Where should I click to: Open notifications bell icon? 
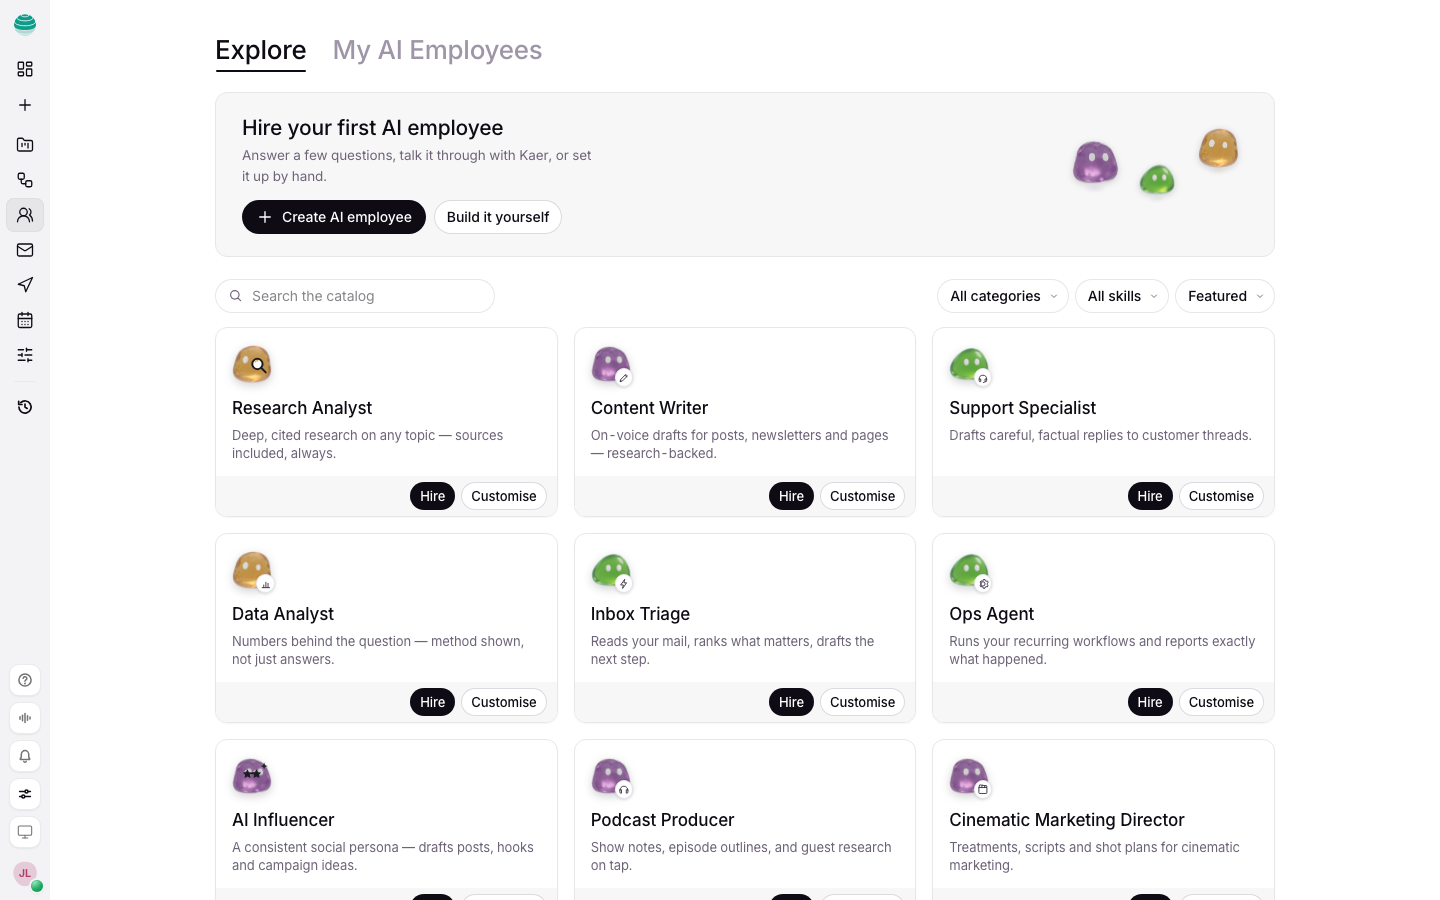tap(25, 756)
